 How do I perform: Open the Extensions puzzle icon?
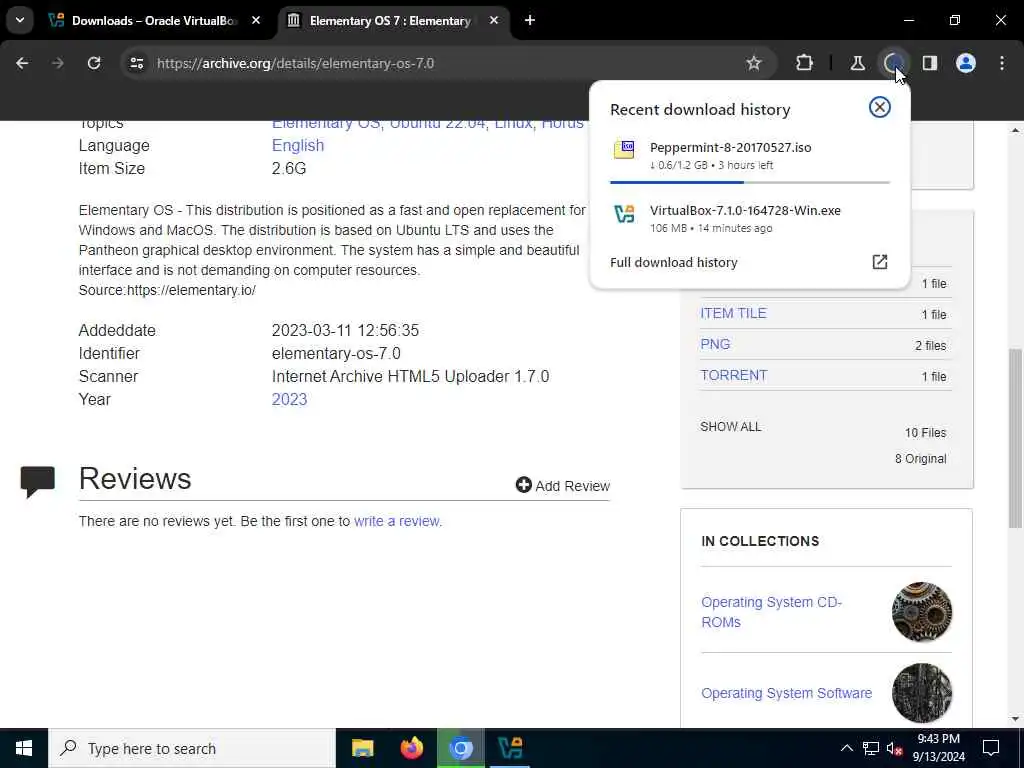point(805,63)
